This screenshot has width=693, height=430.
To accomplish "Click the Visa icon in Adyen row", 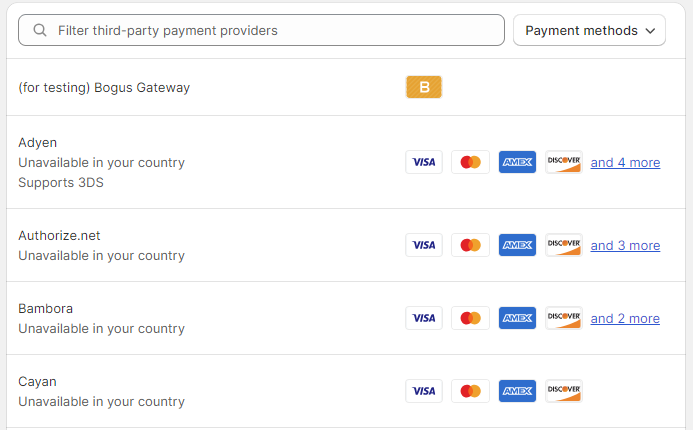I will [x=424, y=162].
